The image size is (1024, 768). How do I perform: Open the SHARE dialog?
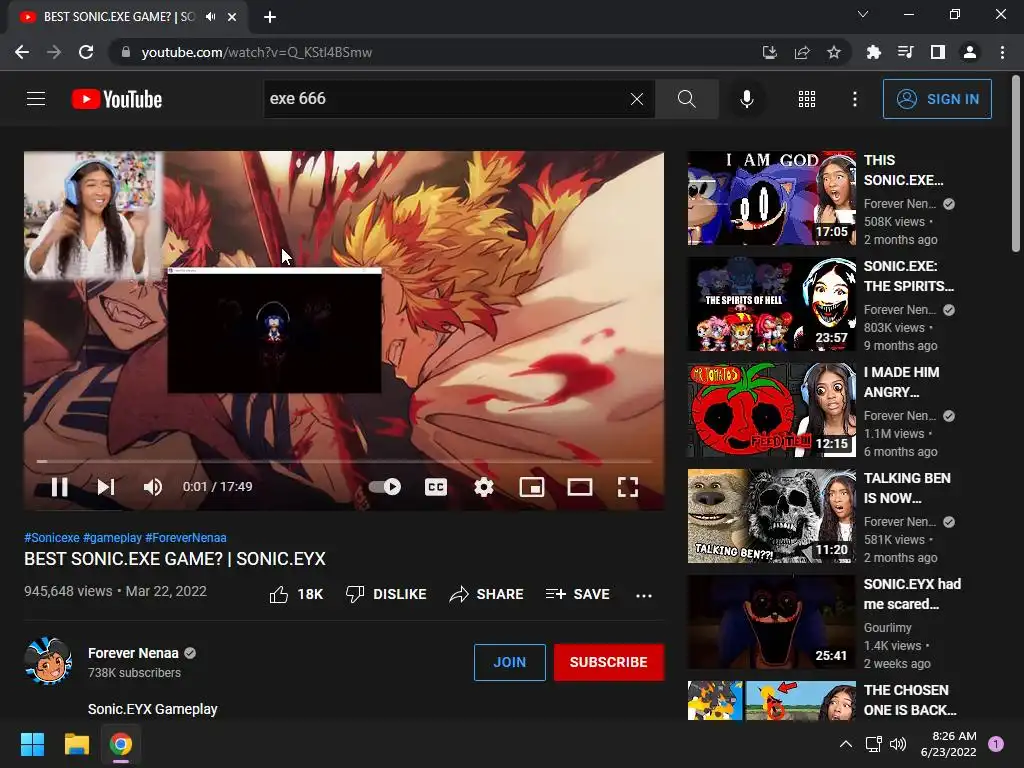pyautogui.click(x=487, y=594)
